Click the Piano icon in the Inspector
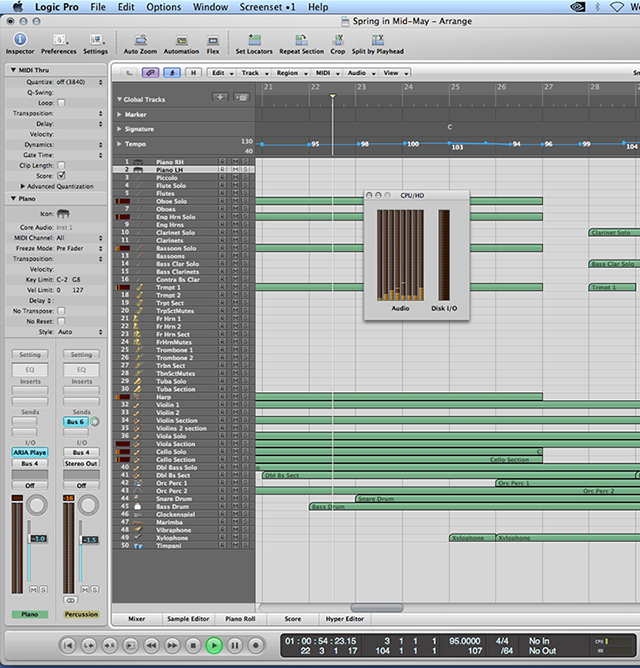Image resolution: width=640 pixels, height=668 pixels. [x=63, y=213]
